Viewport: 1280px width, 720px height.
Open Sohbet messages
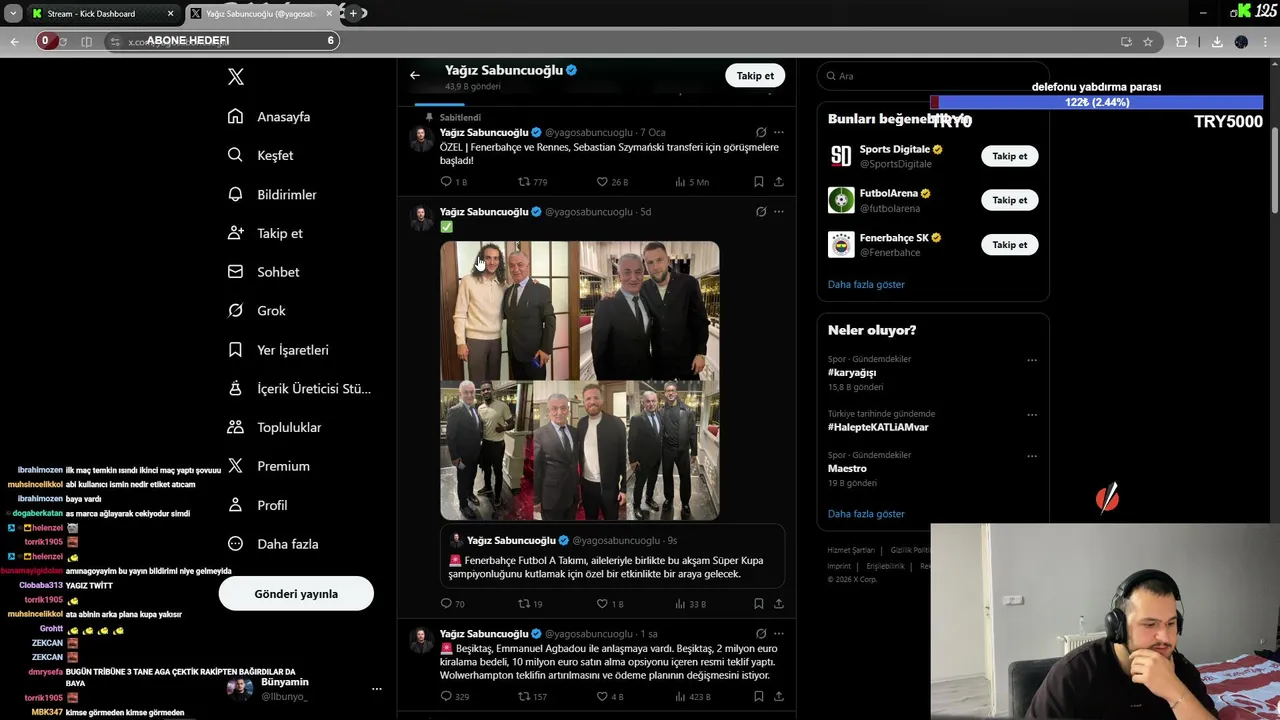[x=263, y=272]
